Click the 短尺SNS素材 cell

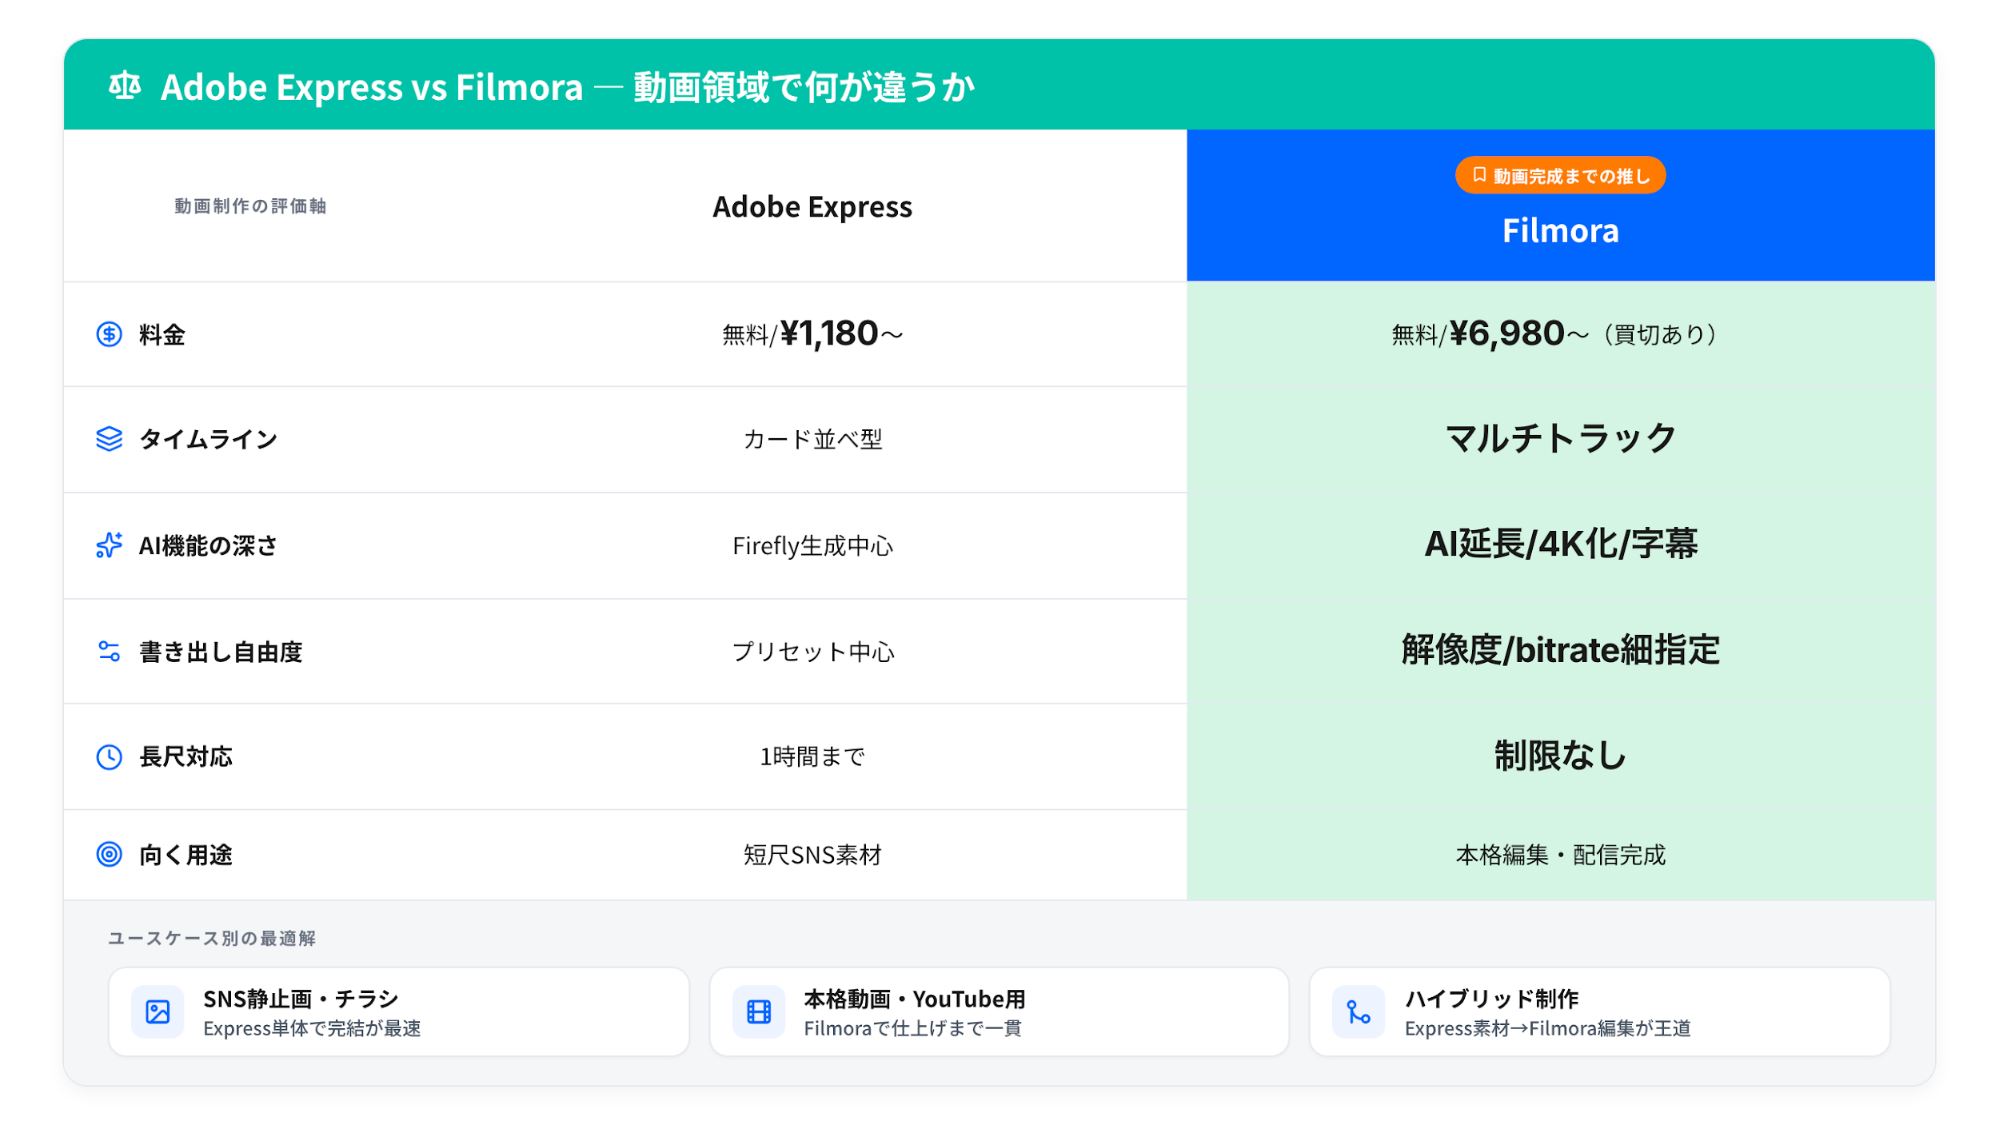pos(812,854)
